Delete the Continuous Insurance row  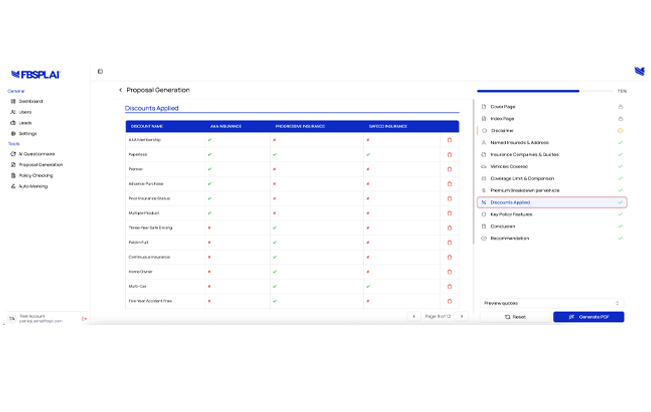pyautogui.click(x=449, y=258)
